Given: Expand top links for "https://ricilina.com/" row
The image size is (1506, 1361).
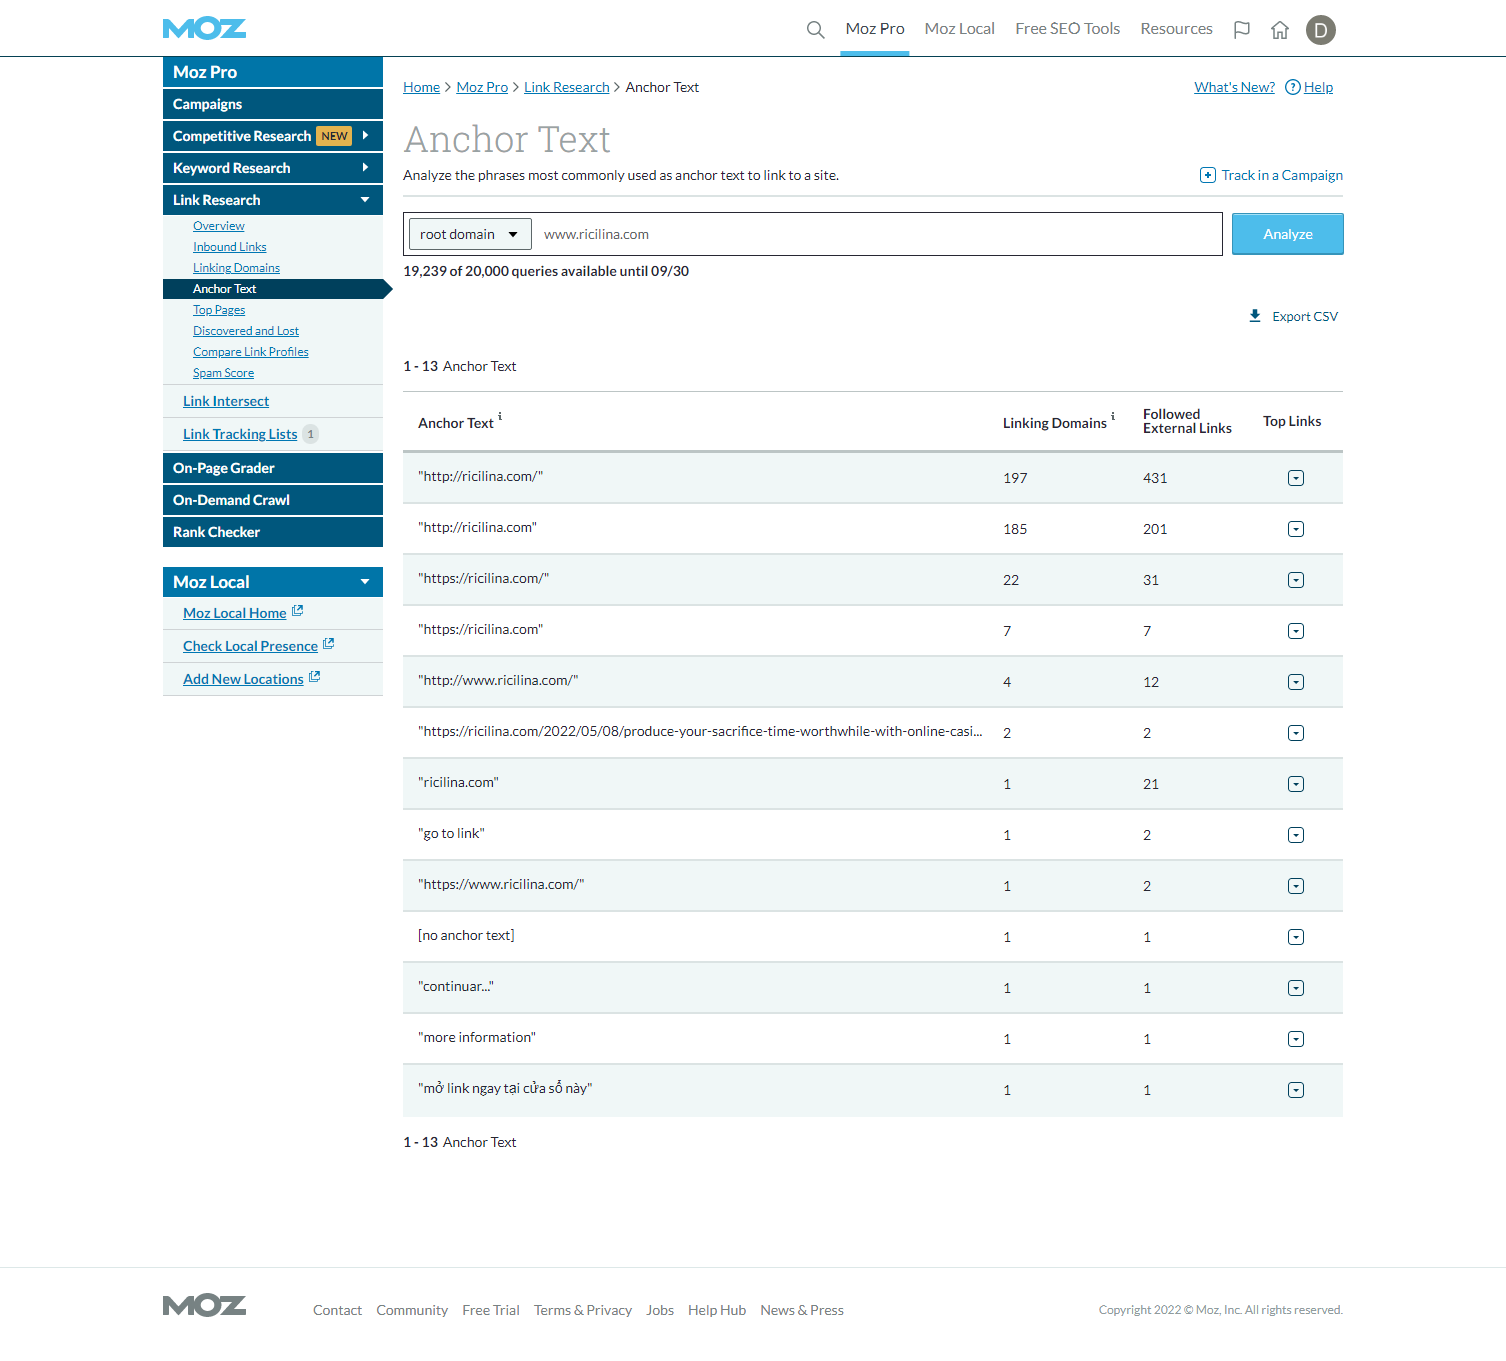Looking at the screenshot, I should 1296,580.
